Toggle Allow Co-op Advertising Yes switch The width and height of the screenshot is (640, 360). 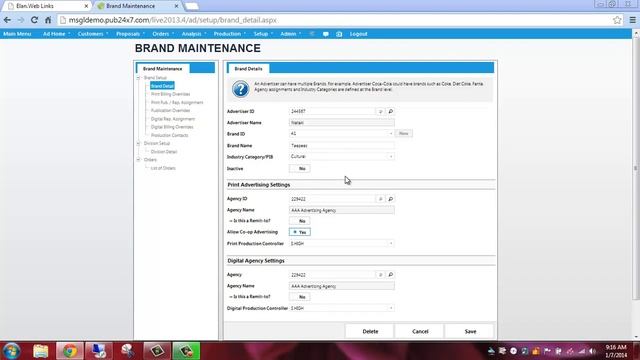pyautogui.click(x=300, y=232)
